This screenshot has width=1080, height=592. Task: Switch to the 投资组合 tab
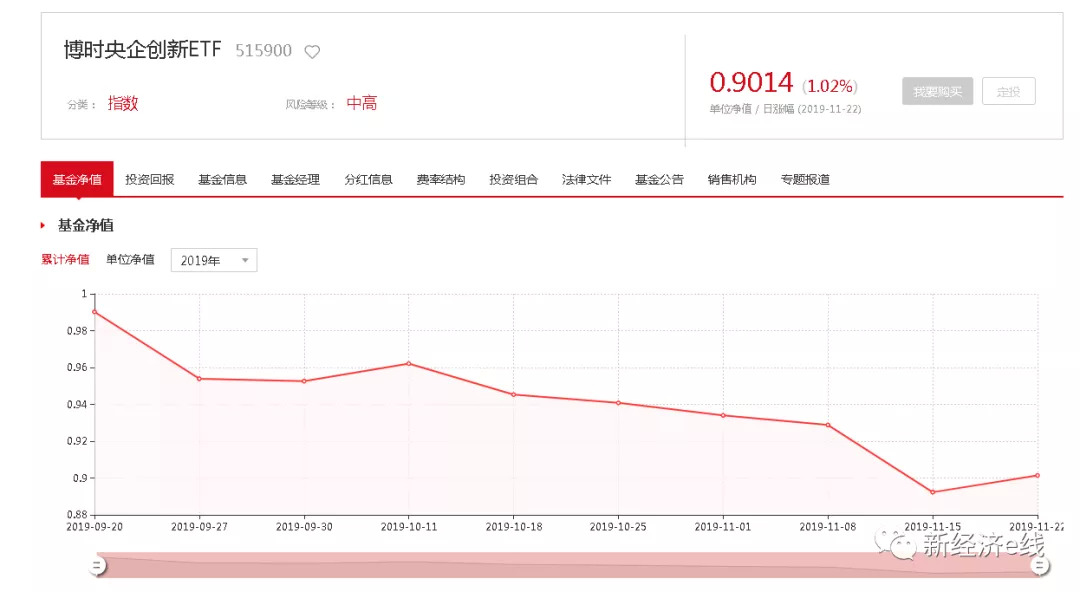pyautogui.click(x=514, y=179)
